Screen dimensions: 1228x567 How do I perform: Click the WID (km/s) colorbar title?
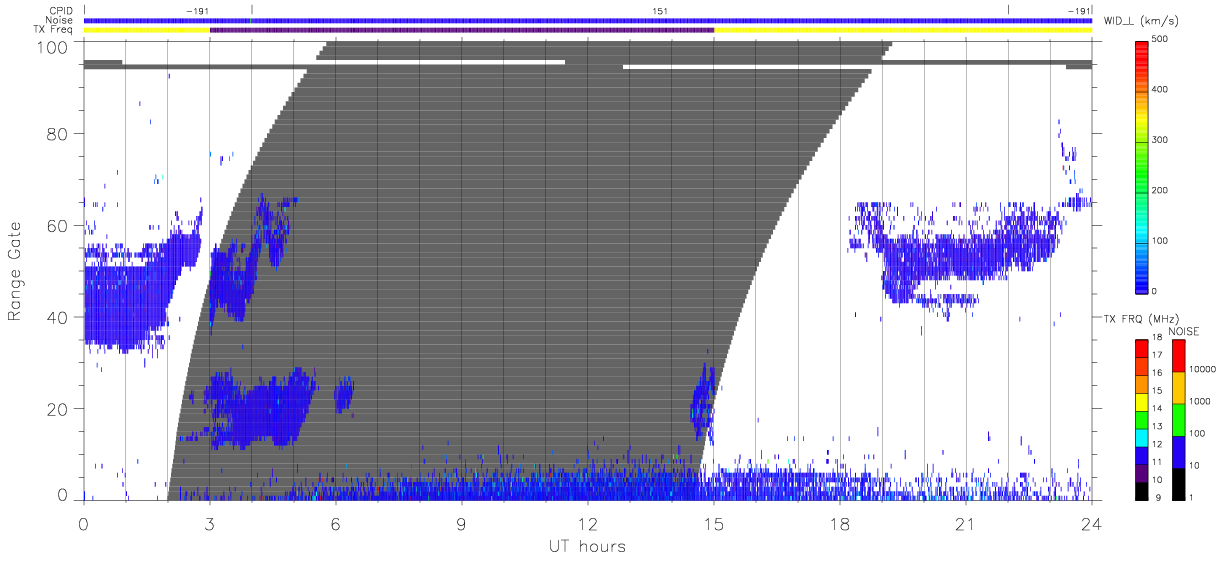tap(1141, 21)
